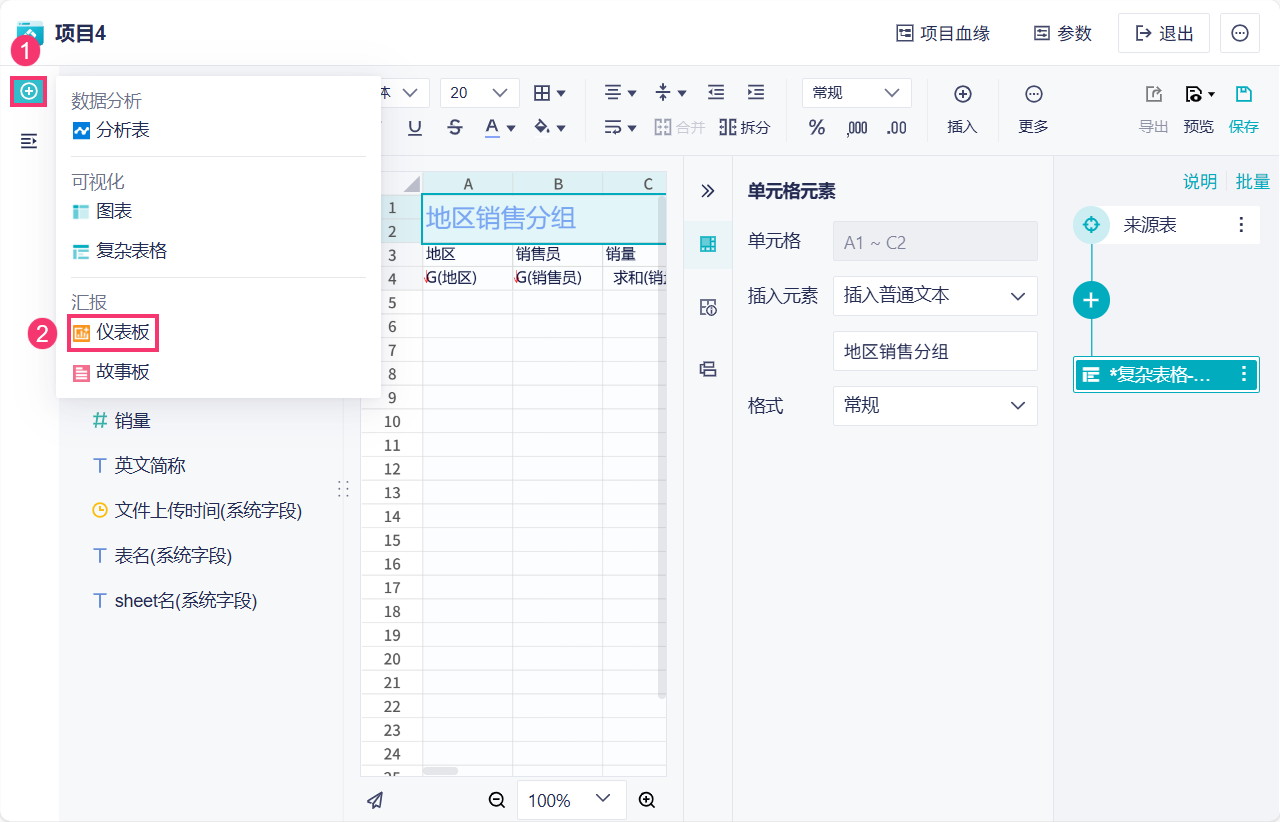Image resolution: width=1280 pixels, height=822 pixels.
Task: Click the zoom out magnifier icon
Action: pyautogui.click(x=497, y=800)
